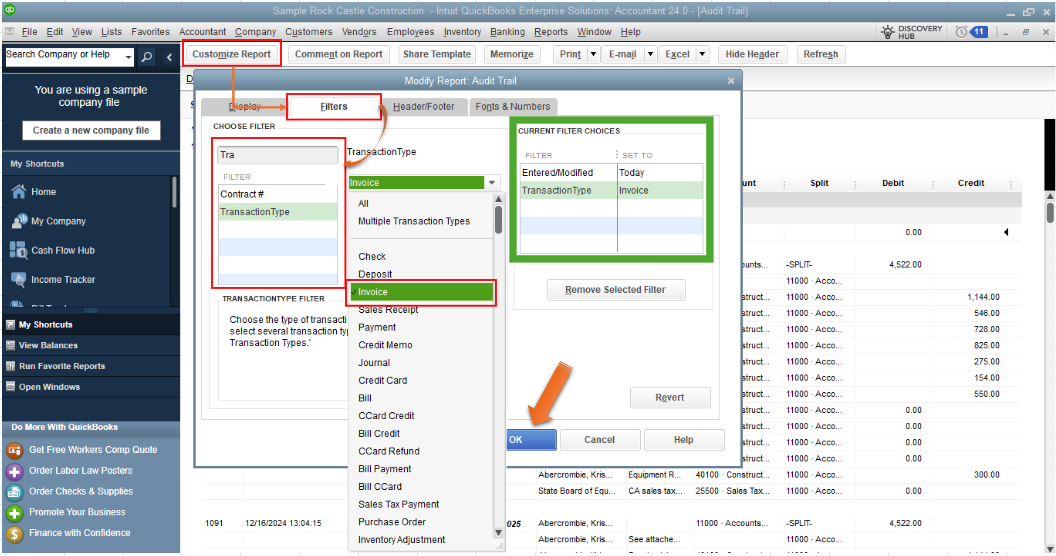
Task: Click the Discovery Hub lightbulb icon
Action: tap(888, 32)
